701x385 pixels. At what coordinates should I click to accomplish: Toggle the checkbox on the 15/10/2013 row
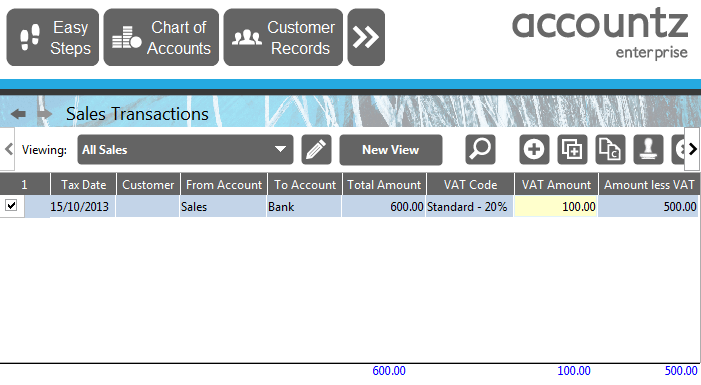coord(11,206)
